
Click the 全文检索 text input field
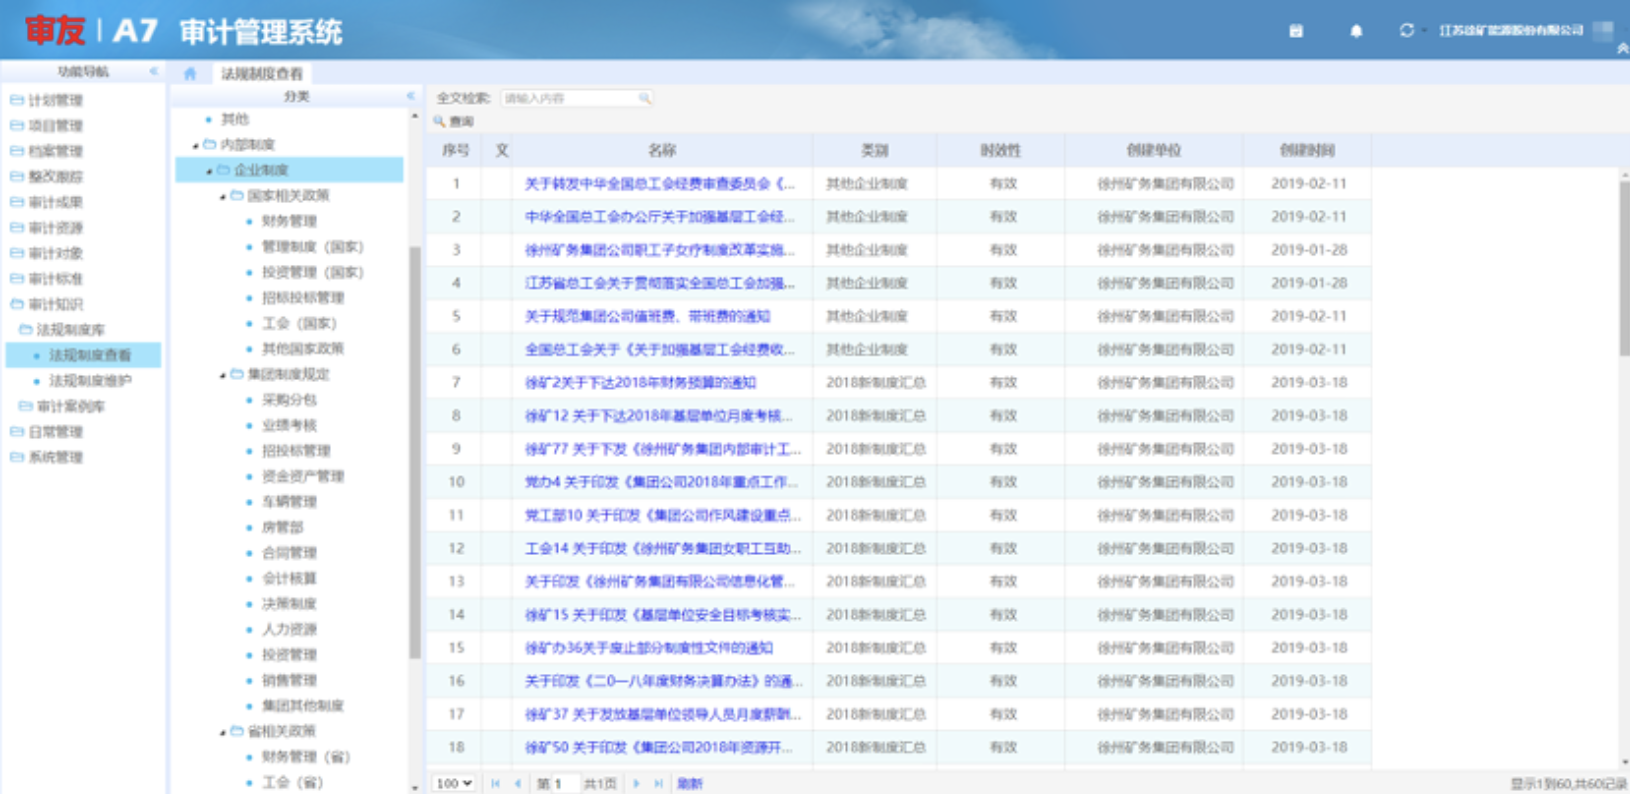(x=570, y=98)
